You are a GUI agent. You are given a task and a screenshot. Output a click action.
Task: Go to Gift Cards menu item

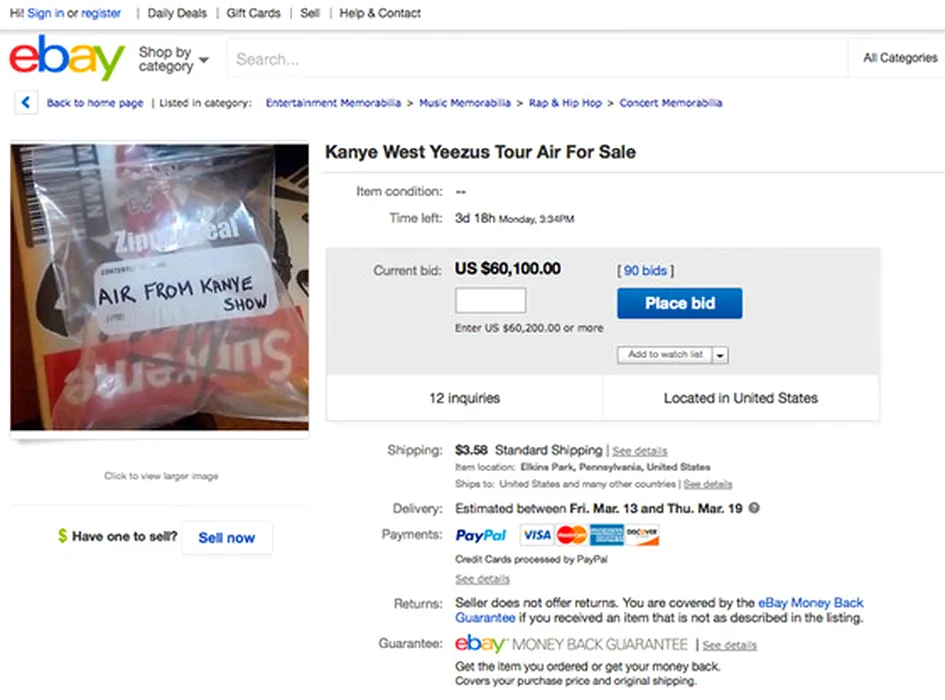[x=253, y=13]
